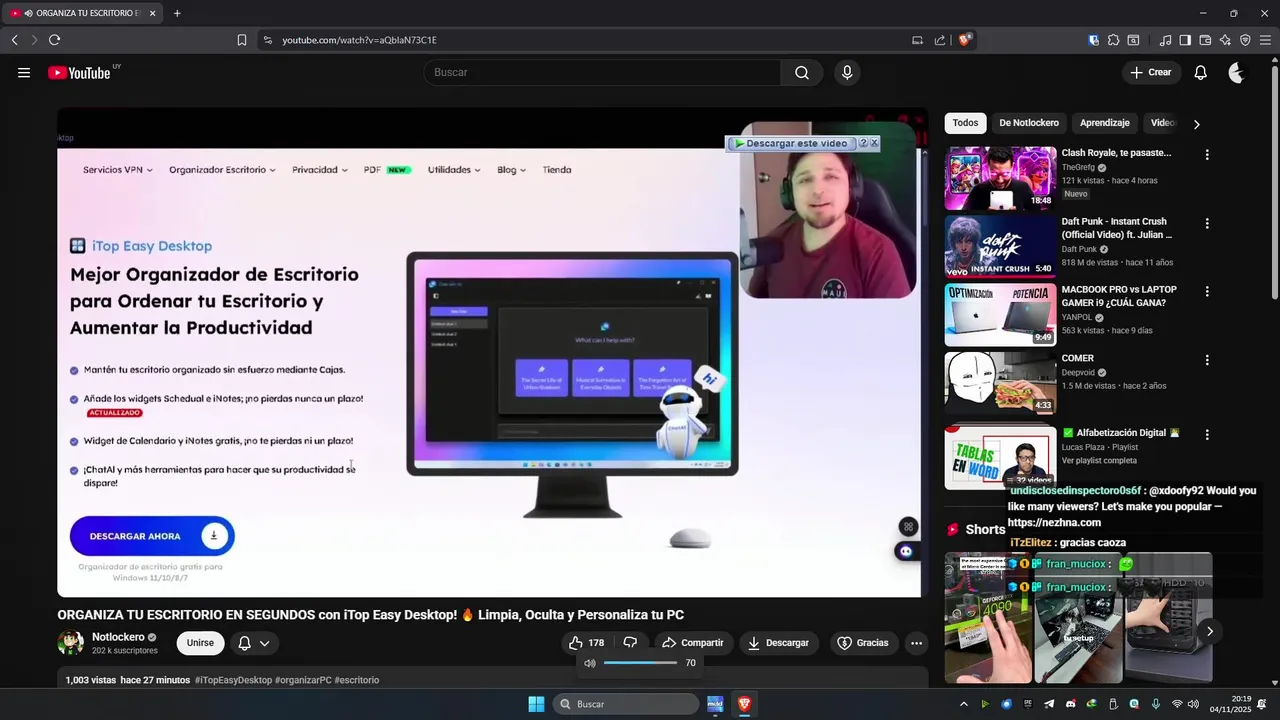The width and height of the screenshot is (1280, 720).
Task: Open the Notlockero channel name link
Action: 118,637
